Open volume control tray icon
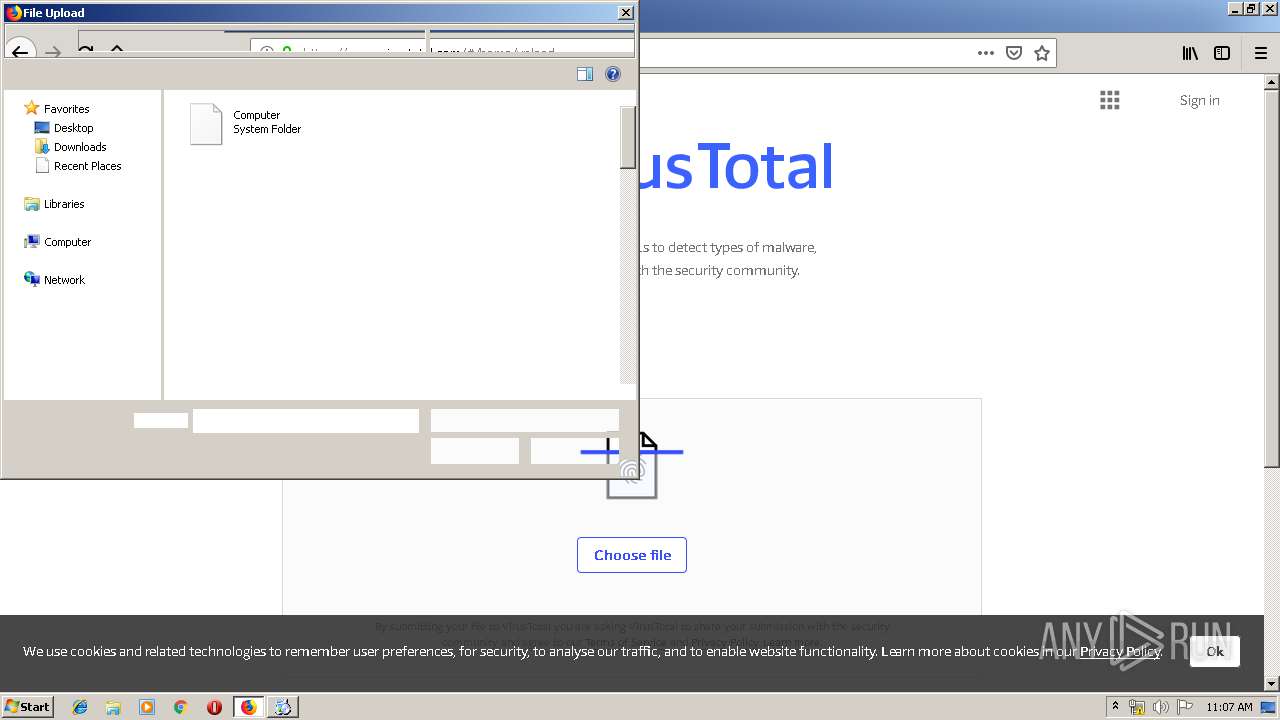1280x720 pixels. coord(1160,707)
